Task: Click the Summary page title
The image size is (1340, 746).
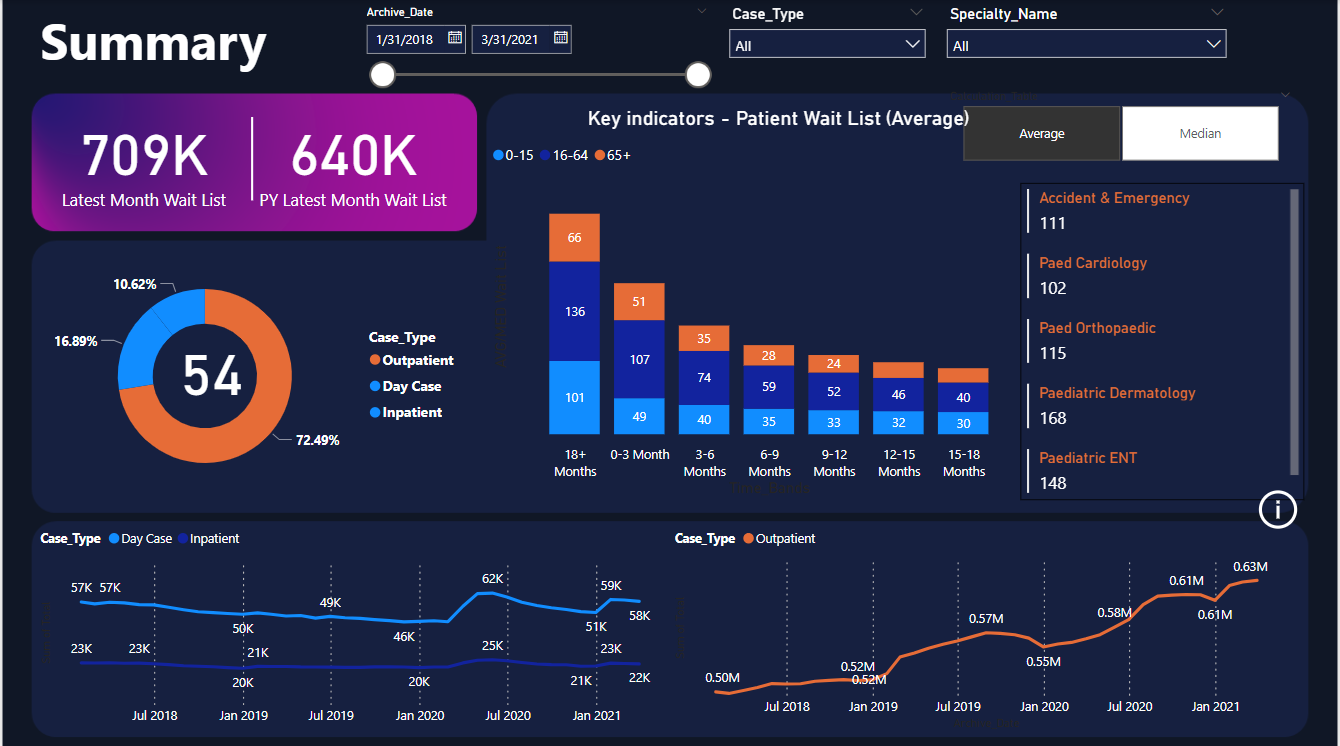Action: click(x=152, y=45)
